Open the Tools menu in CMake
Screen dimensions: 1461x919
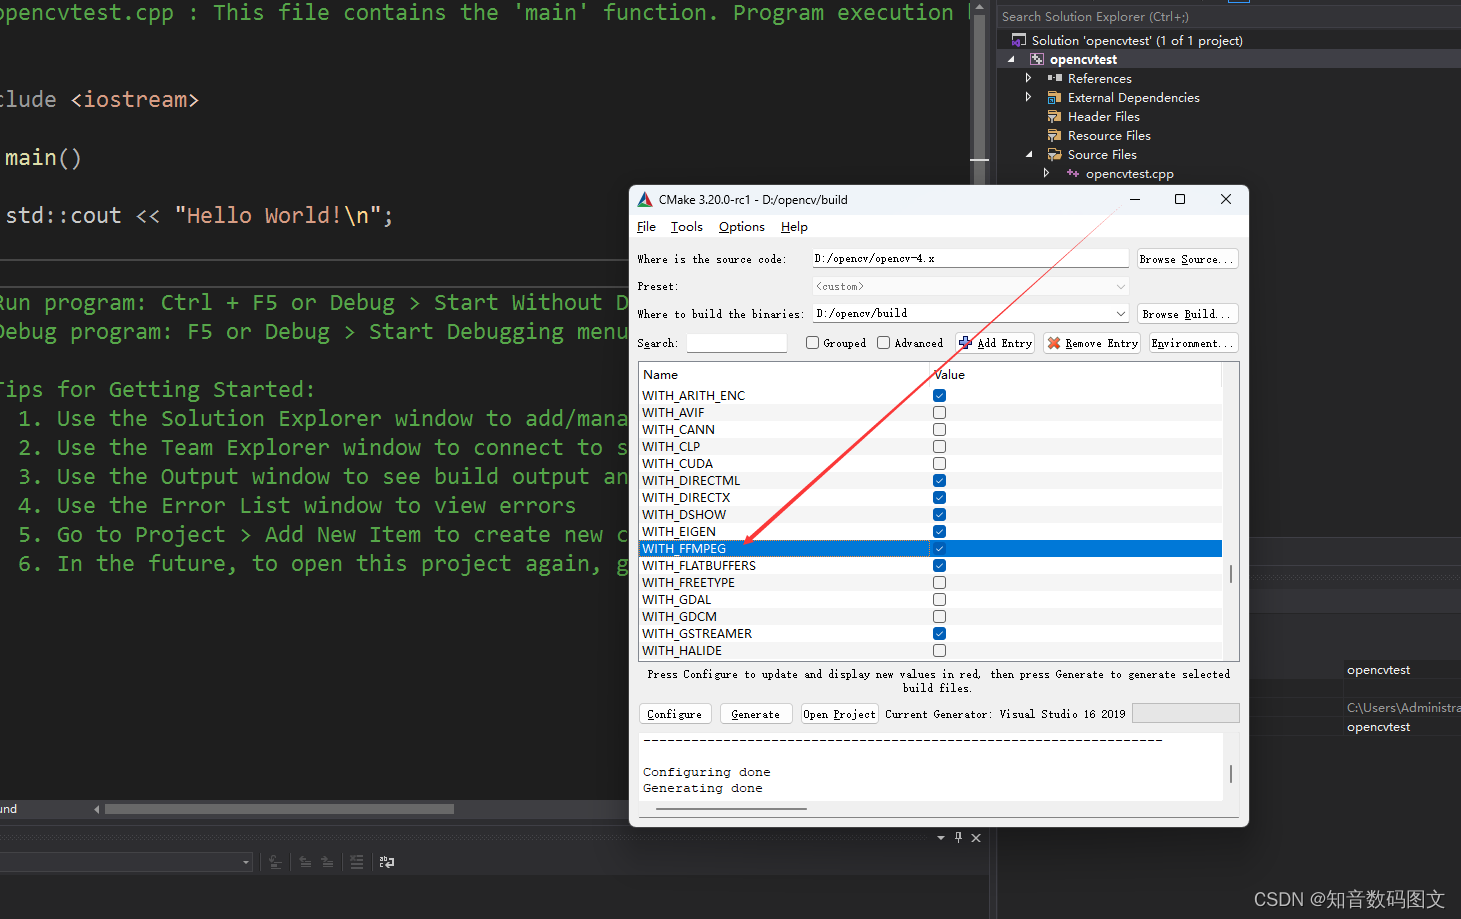pyautogui.click(x=686, y=226)
